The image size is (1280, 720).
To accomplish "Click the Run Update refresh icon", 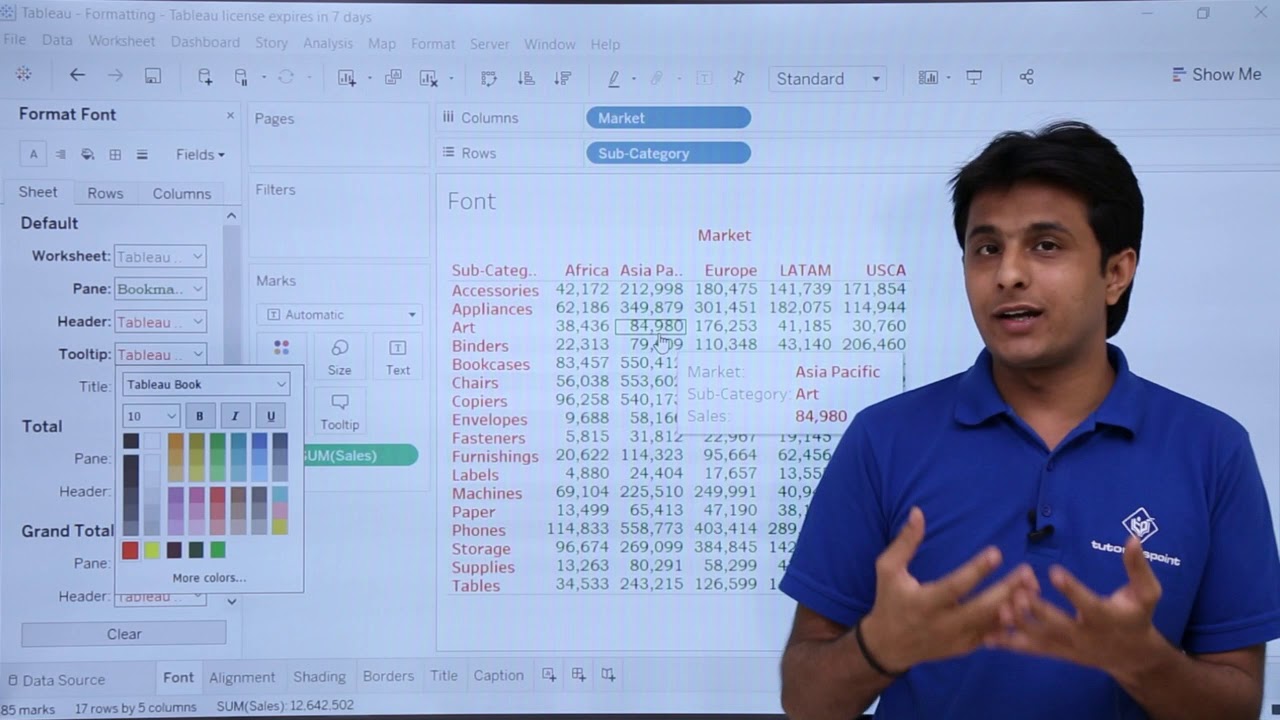I will click(286, 77).
